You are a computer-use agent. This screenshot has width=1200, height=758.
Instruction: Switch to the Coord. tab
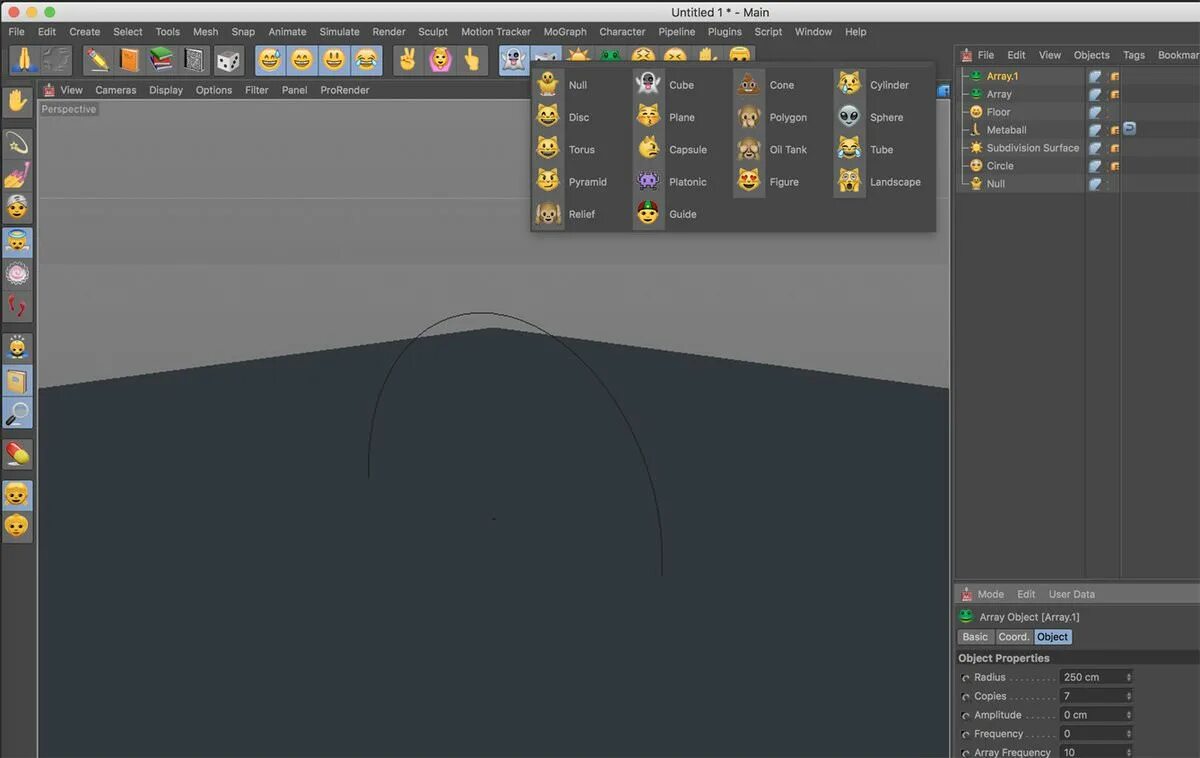(x=1014, y=637)
